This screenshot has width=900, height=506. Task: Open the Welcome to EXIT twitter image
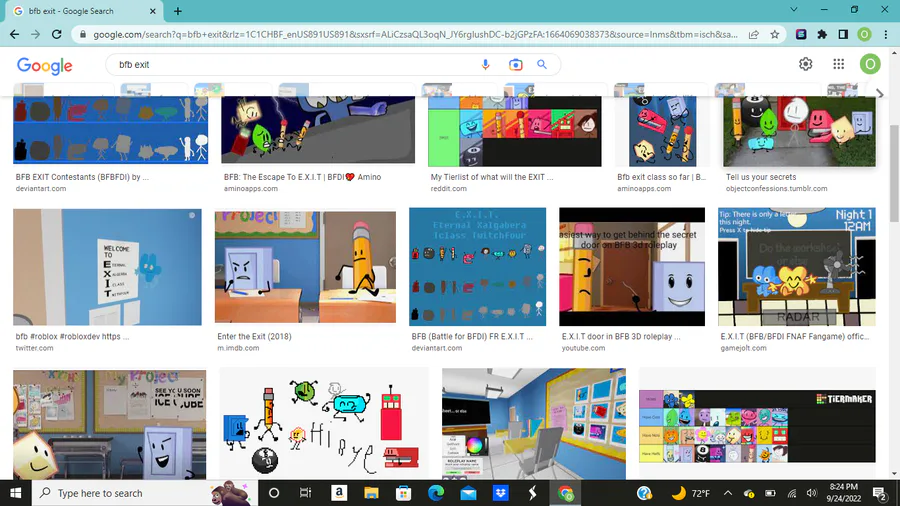pos(107,267)
